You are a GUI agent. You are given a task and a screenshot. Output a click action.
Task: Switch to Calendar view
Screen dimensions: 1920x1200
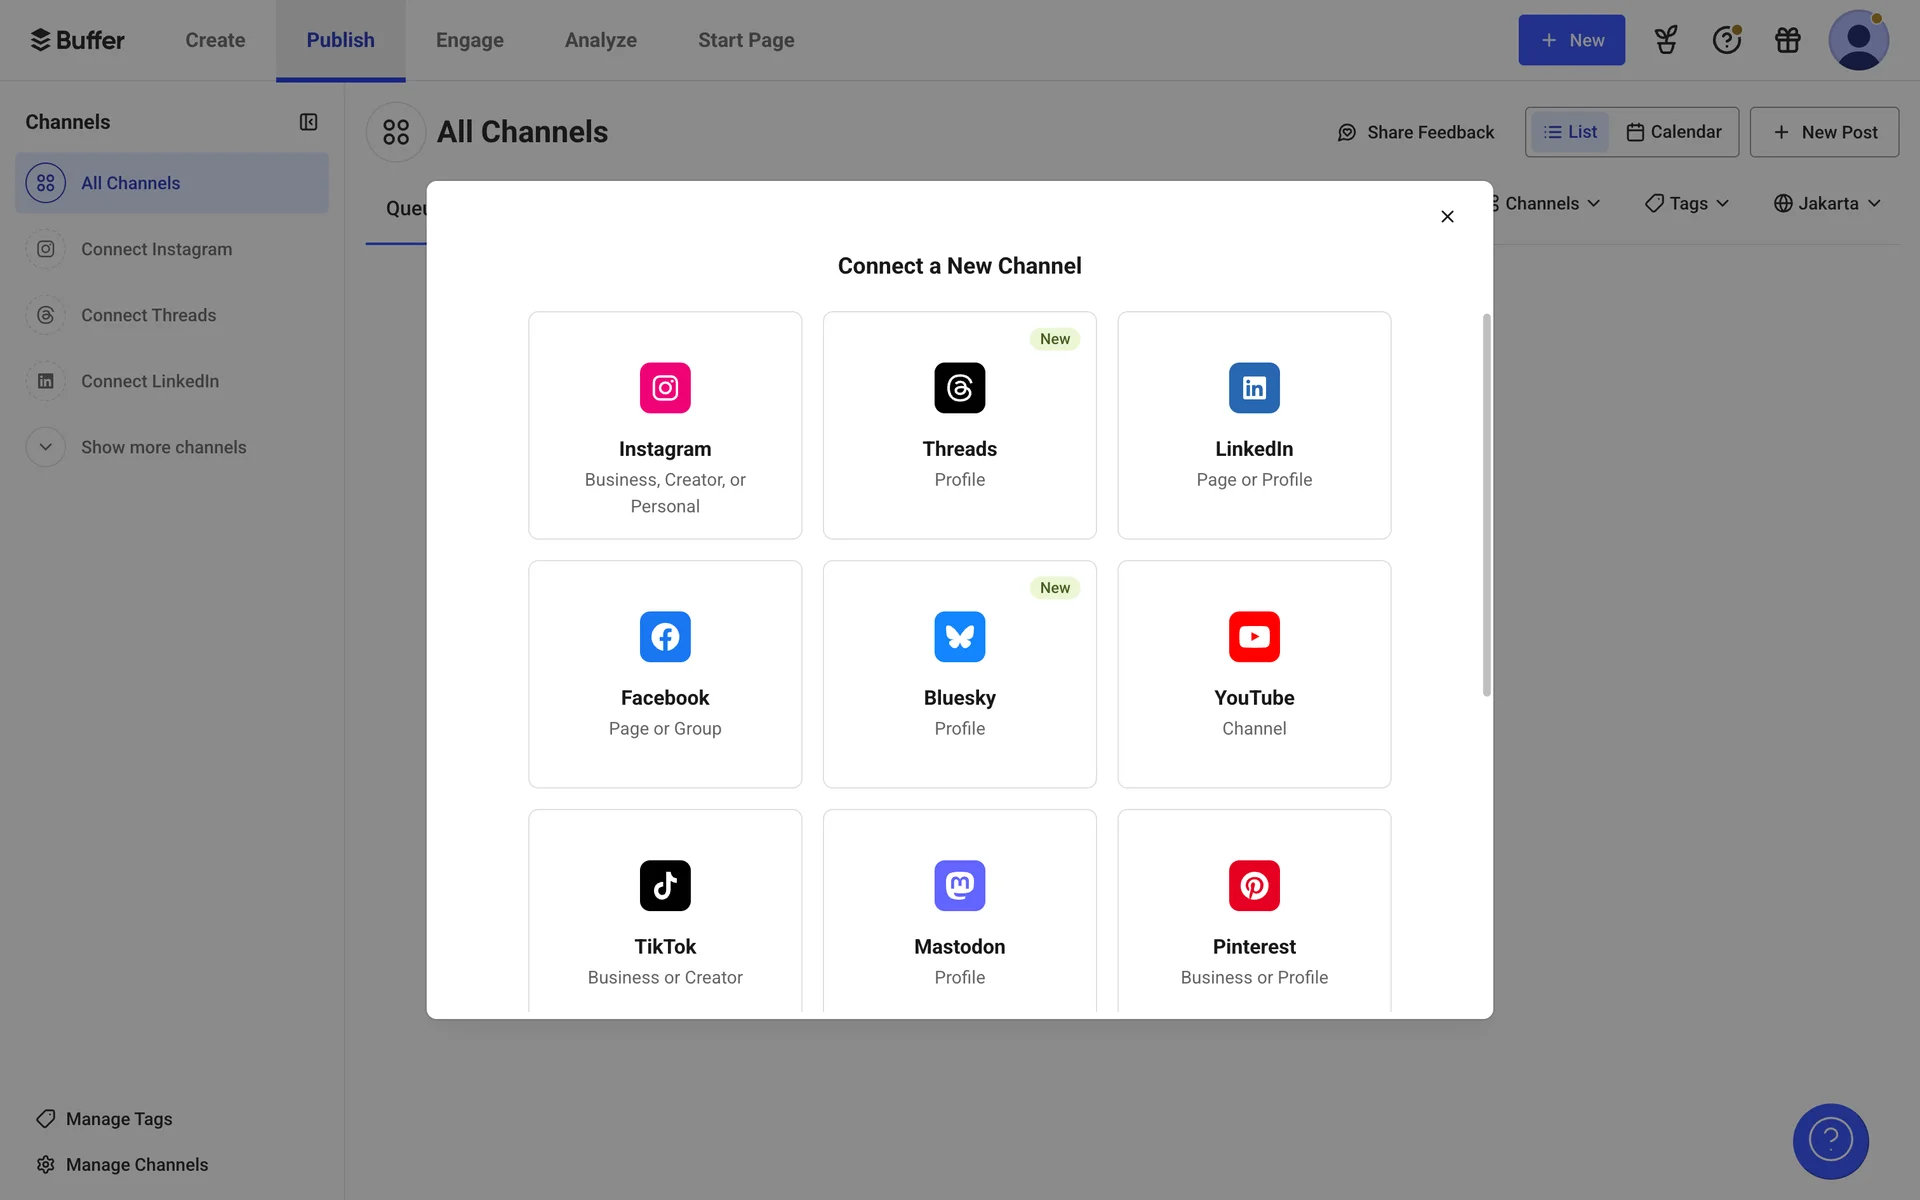(x=1674, y=132)
